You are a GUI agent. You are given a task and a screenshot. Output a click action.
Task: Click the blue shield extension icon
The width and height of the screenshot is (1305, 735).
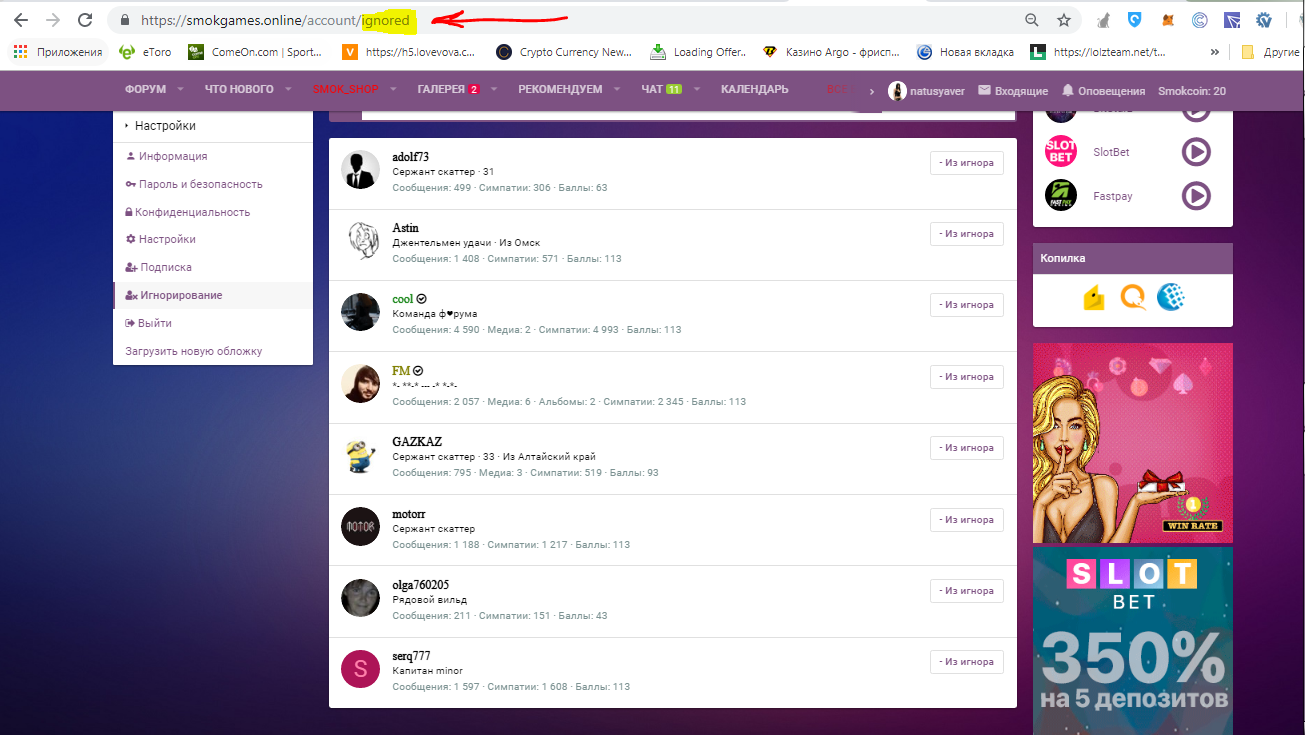click(1135, 20)
